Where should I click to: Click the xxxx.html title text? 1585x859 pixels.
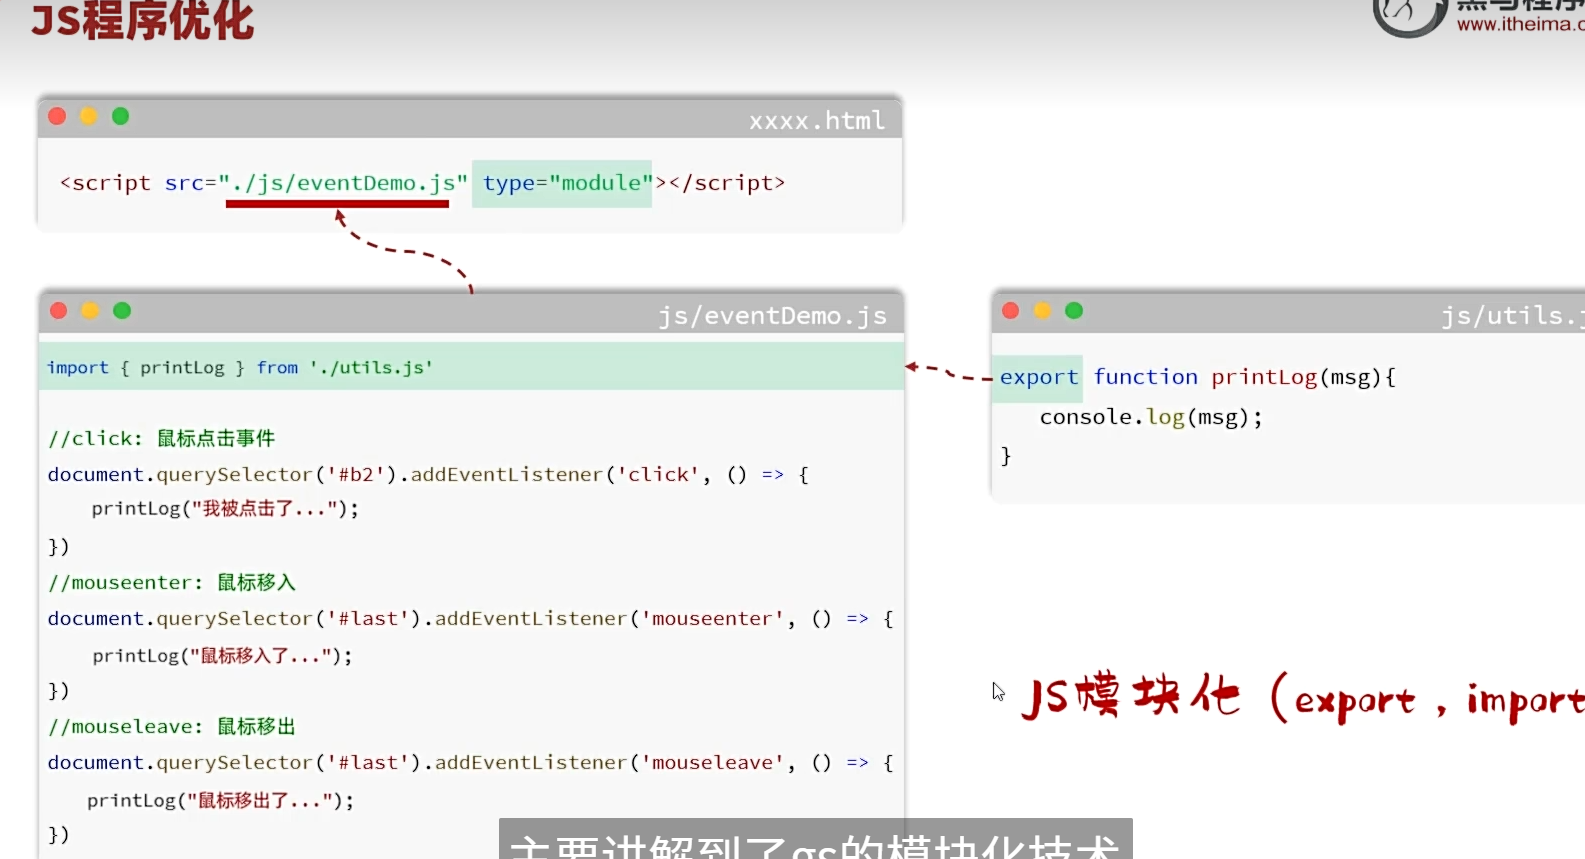(817, 121)
